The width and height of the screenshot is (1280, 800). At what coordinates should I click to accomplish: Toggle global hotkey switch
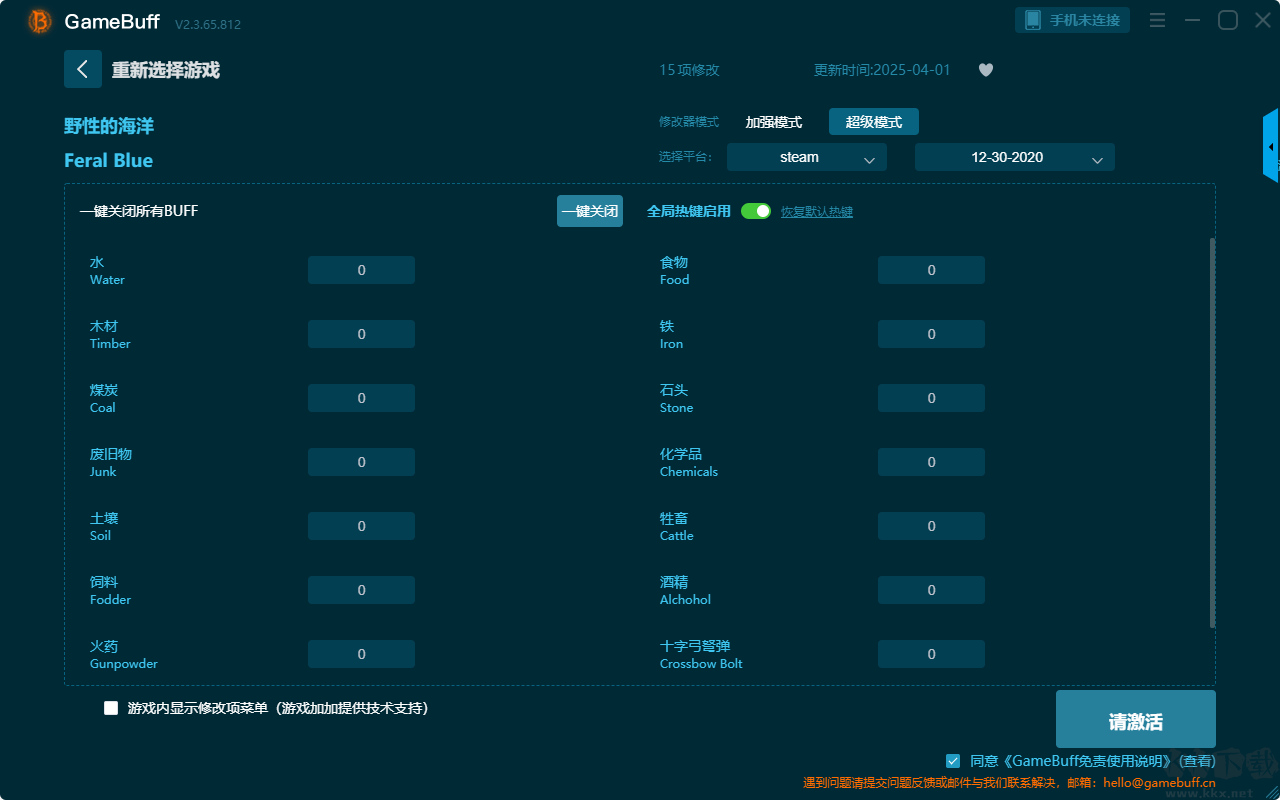pyautogui.click(x=756, y=211)
